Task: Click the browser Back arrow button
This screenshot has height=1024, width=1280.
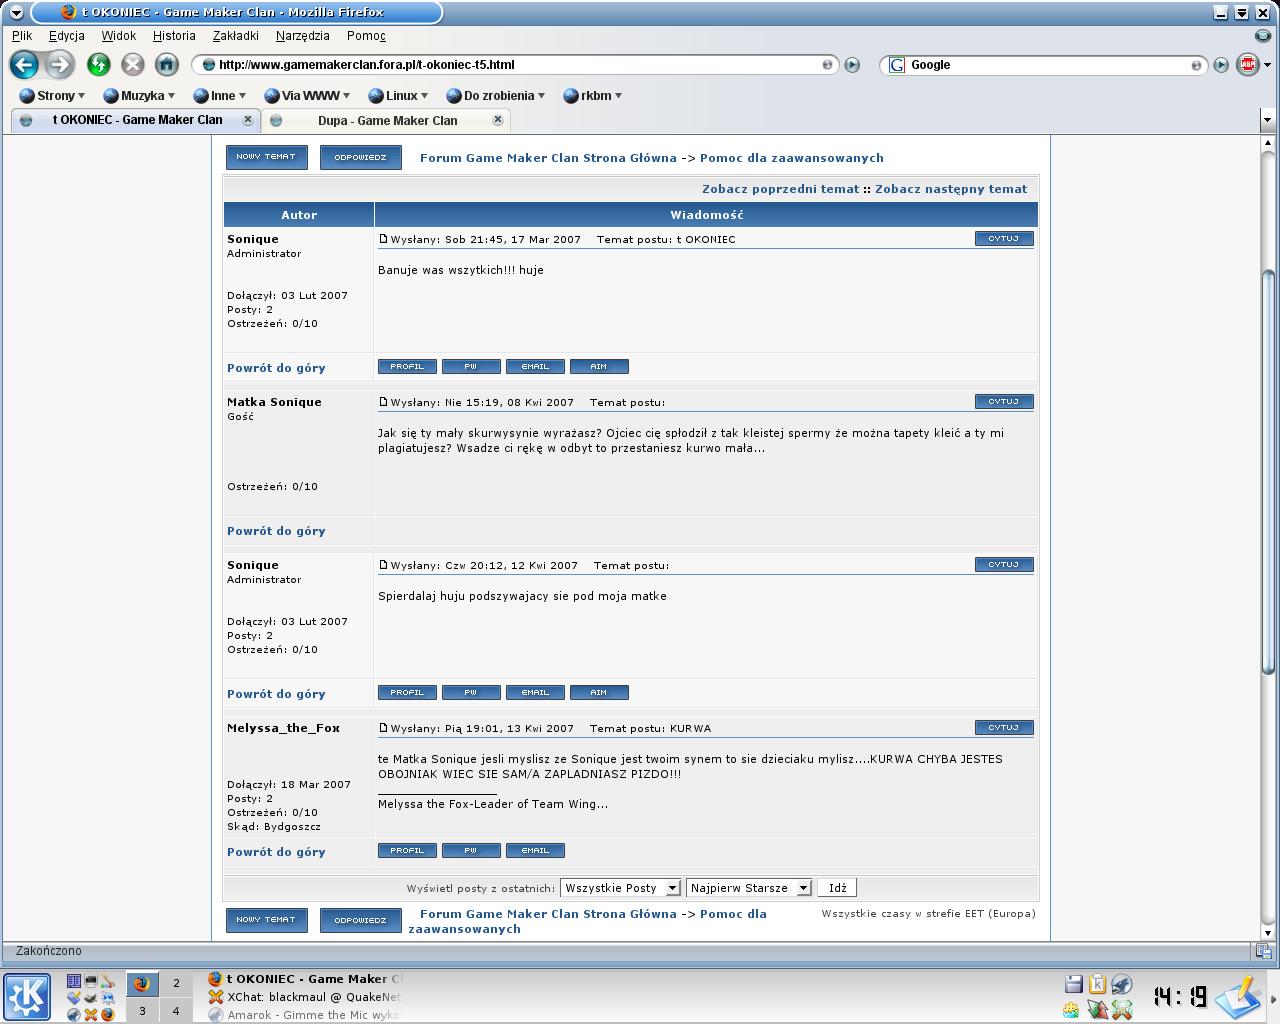Action: pos(24,65)
